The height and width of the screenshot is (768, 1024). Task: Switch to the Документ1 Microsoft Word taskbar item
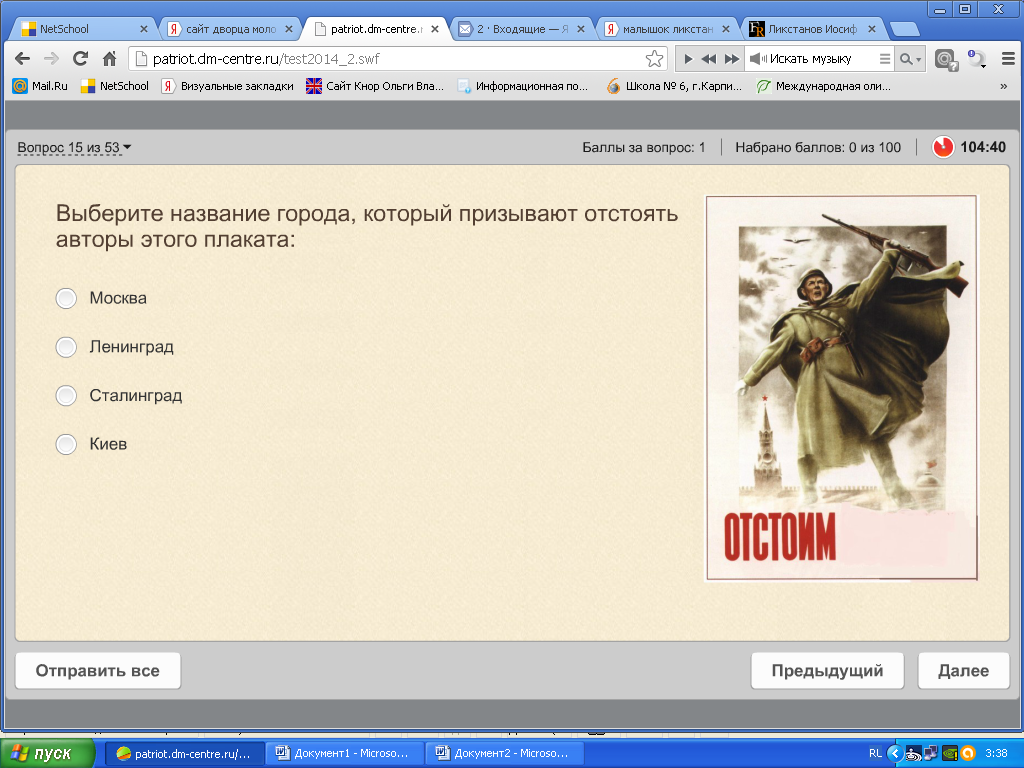pyautogui.click(x=345, y=754)
